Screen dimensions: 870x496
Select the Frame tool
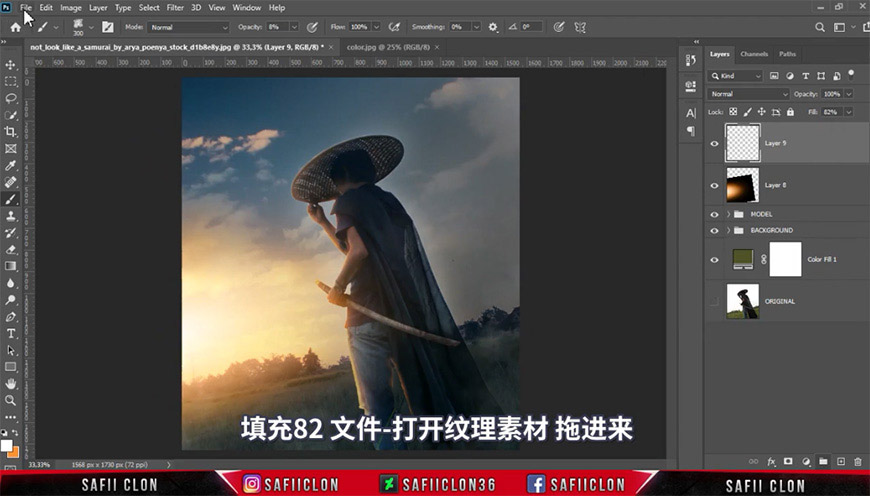click(x=11, y=149)
